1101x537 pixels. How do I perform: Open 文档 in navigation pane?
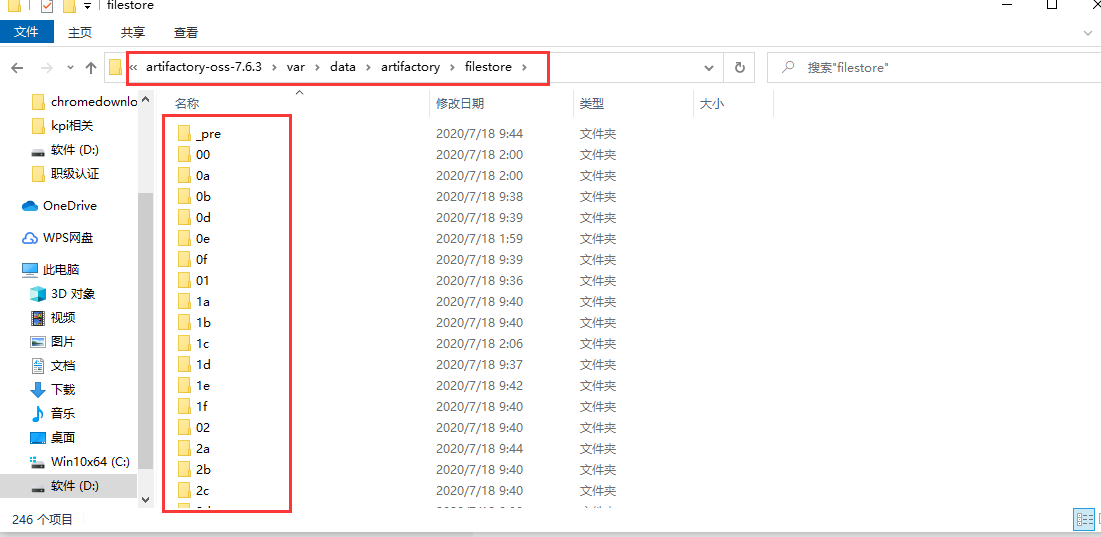click(x=53, y=366)
